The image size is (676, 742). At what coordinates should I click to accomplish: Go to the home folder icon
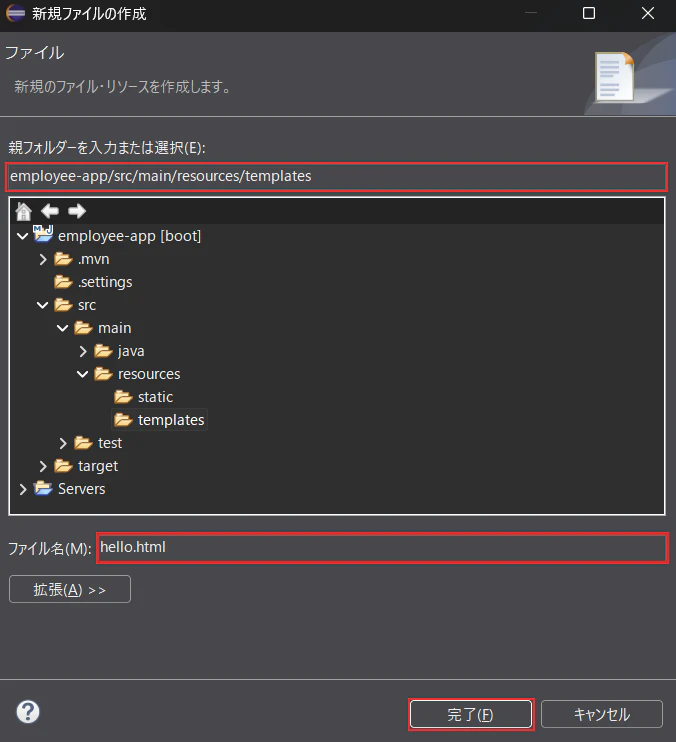pos(23,211)
